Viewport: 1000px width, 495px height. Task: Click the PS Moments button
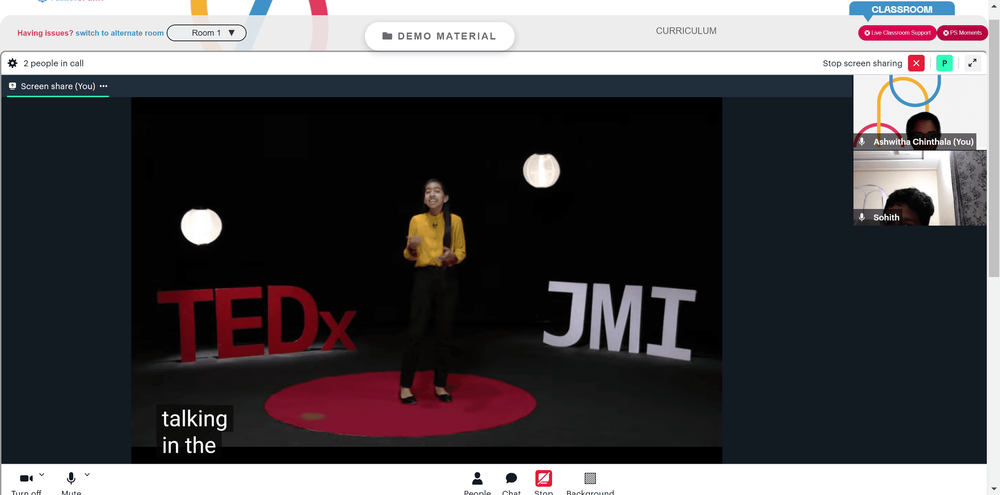click(x=962, y=33)
